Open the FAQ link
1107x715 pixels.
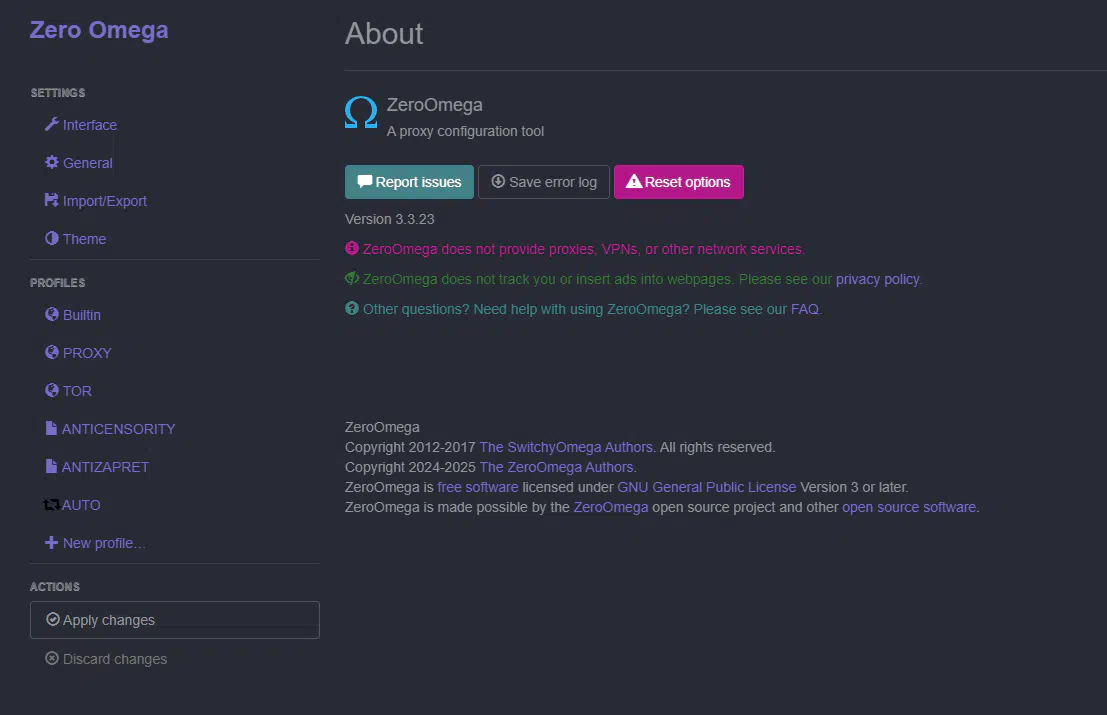coord(805,309)
